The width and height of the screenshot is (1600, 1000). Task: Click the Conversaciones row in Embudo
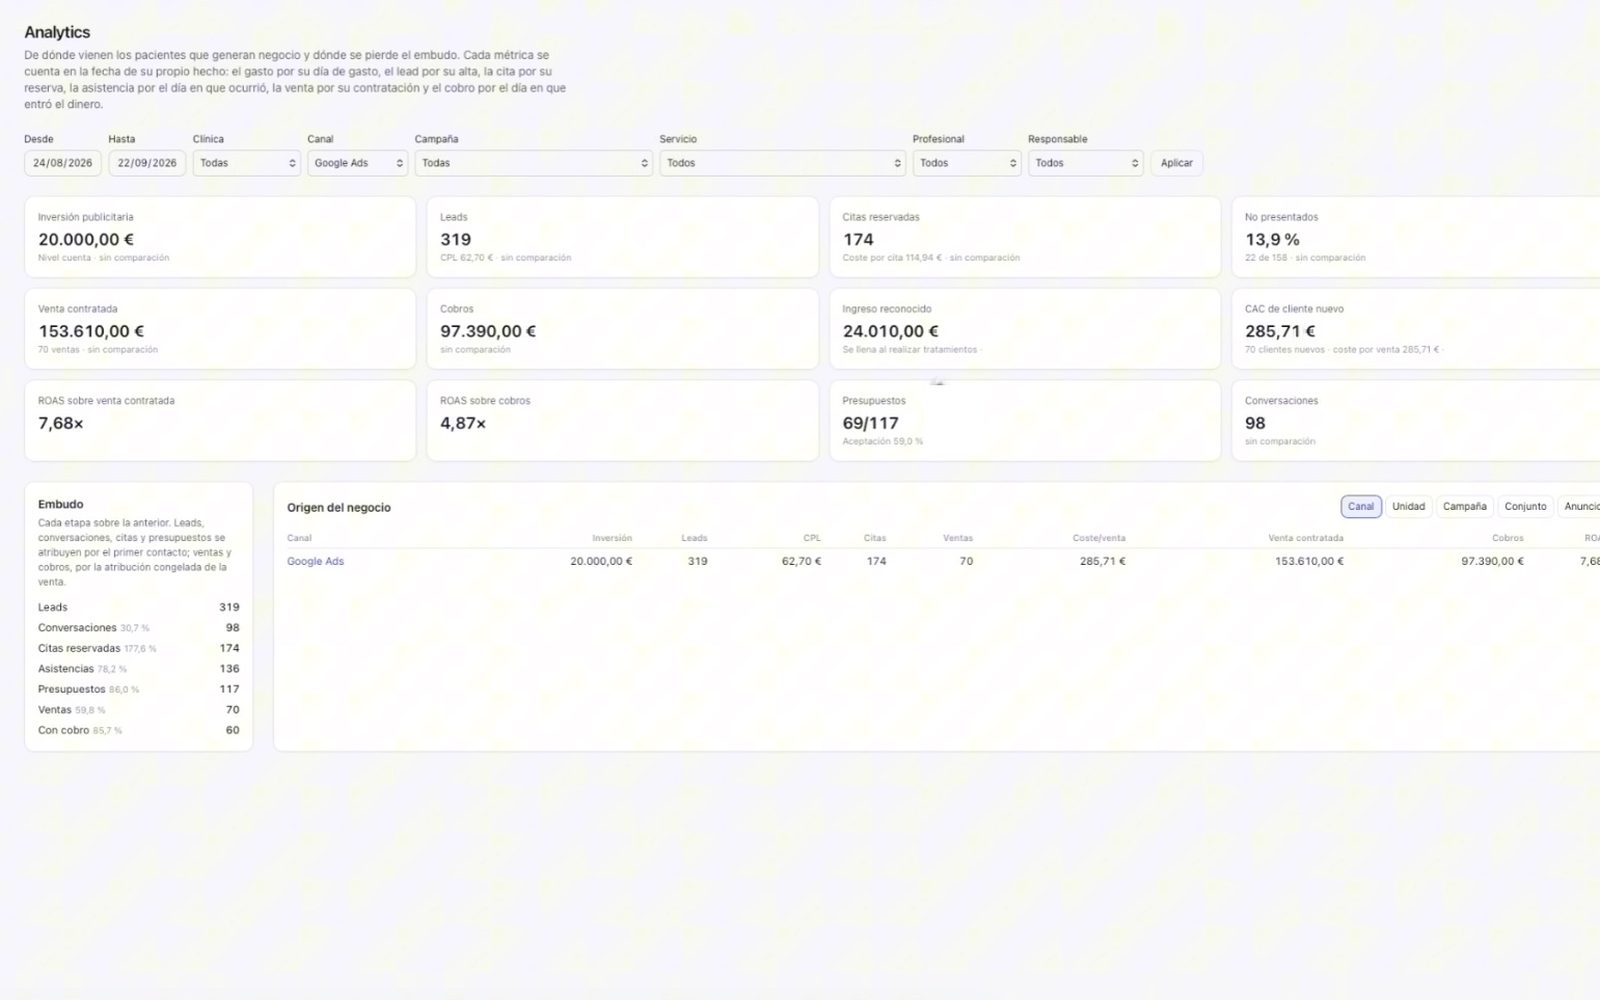point(138,628)
